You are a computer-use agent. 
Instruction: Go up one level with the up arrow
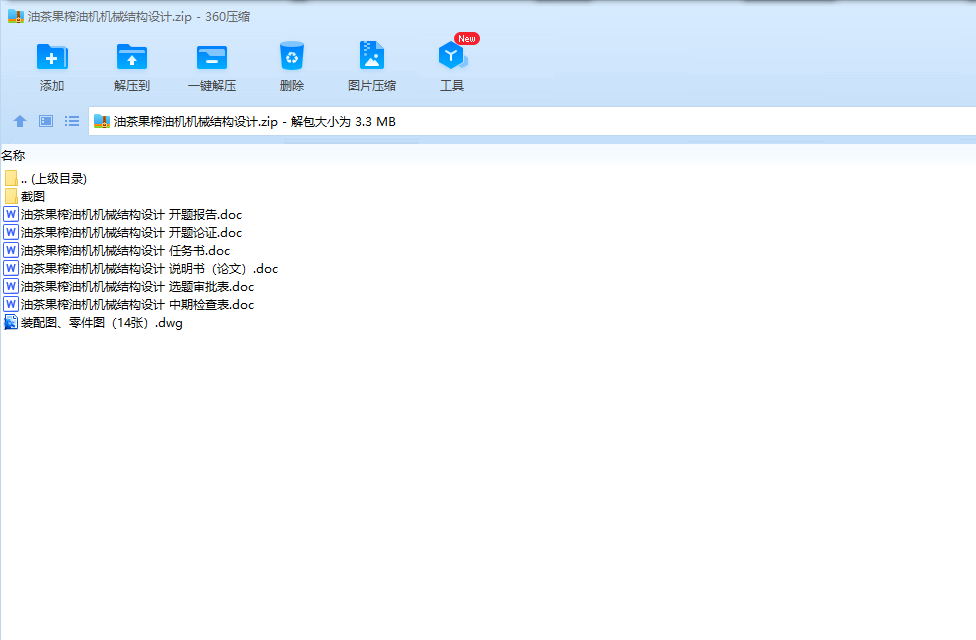tap(20, 121)
